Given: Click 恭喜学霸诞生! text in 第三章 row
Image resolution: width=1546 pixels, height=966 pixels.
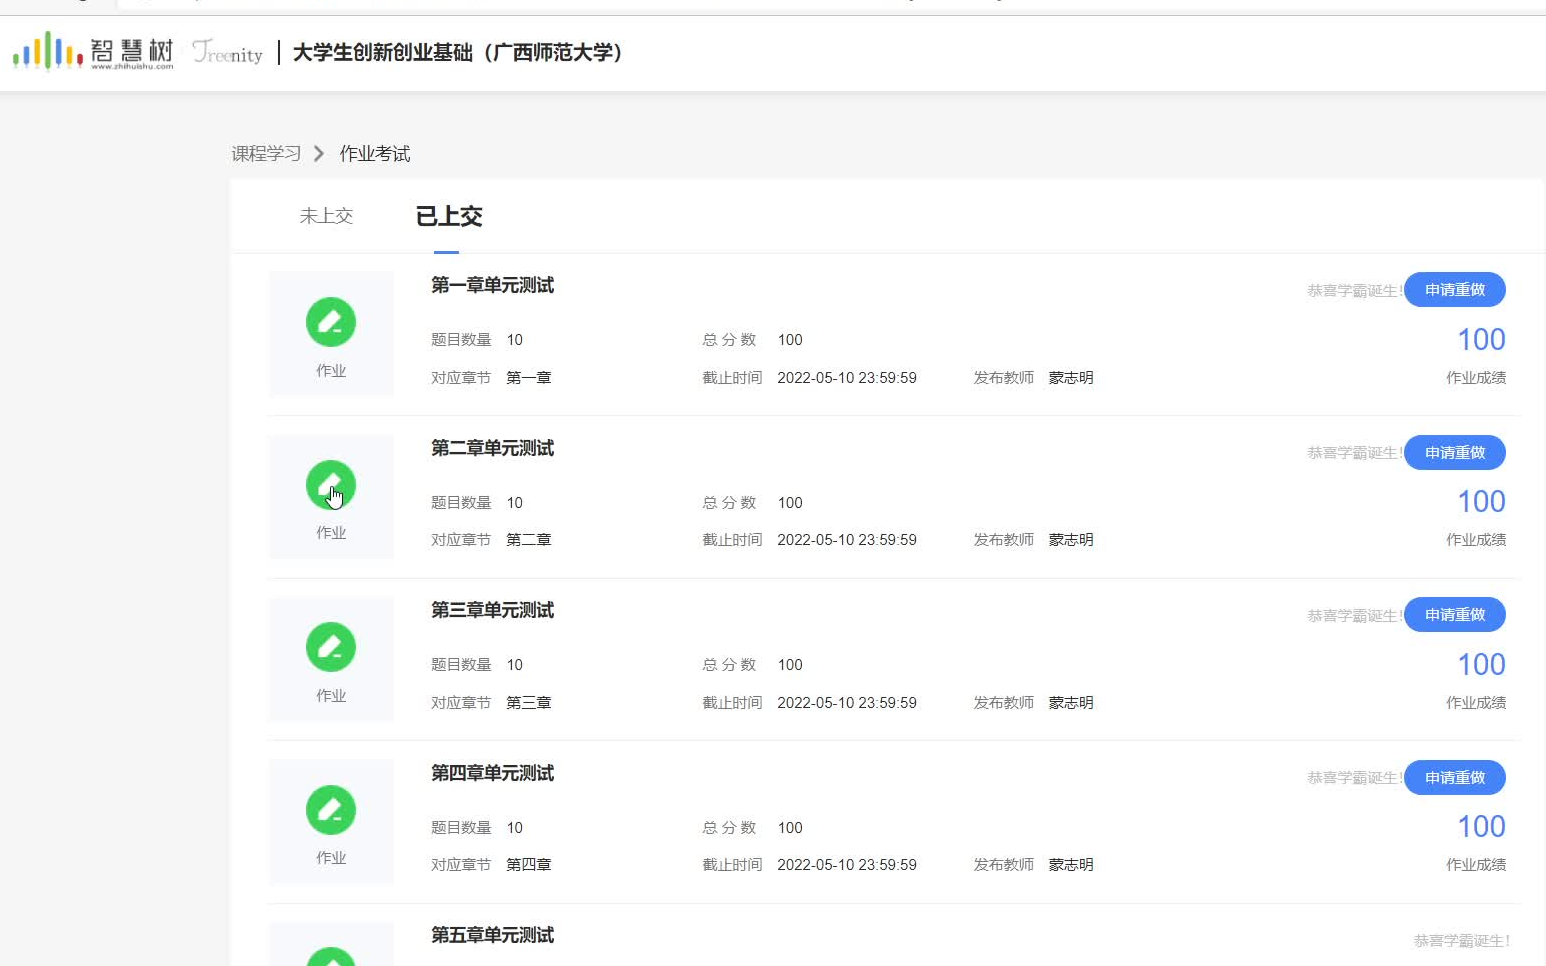Looking at the screenshot, I should [x=1355, y=616].
